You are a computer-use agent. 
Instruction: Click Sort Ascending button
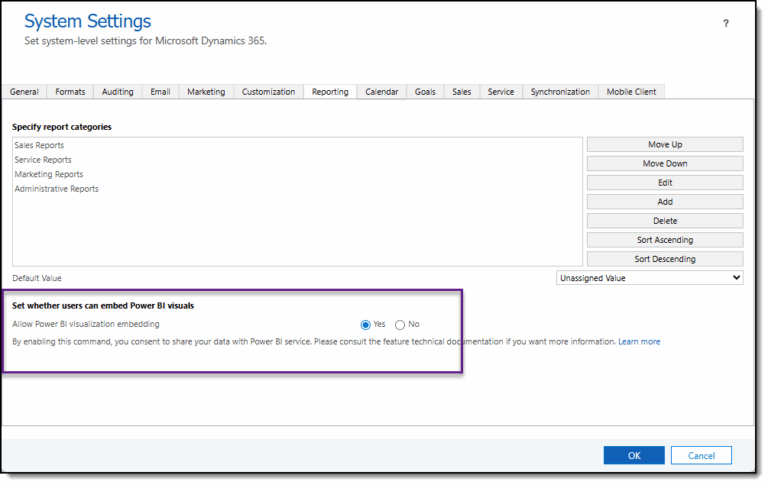[x=665, y=240]
